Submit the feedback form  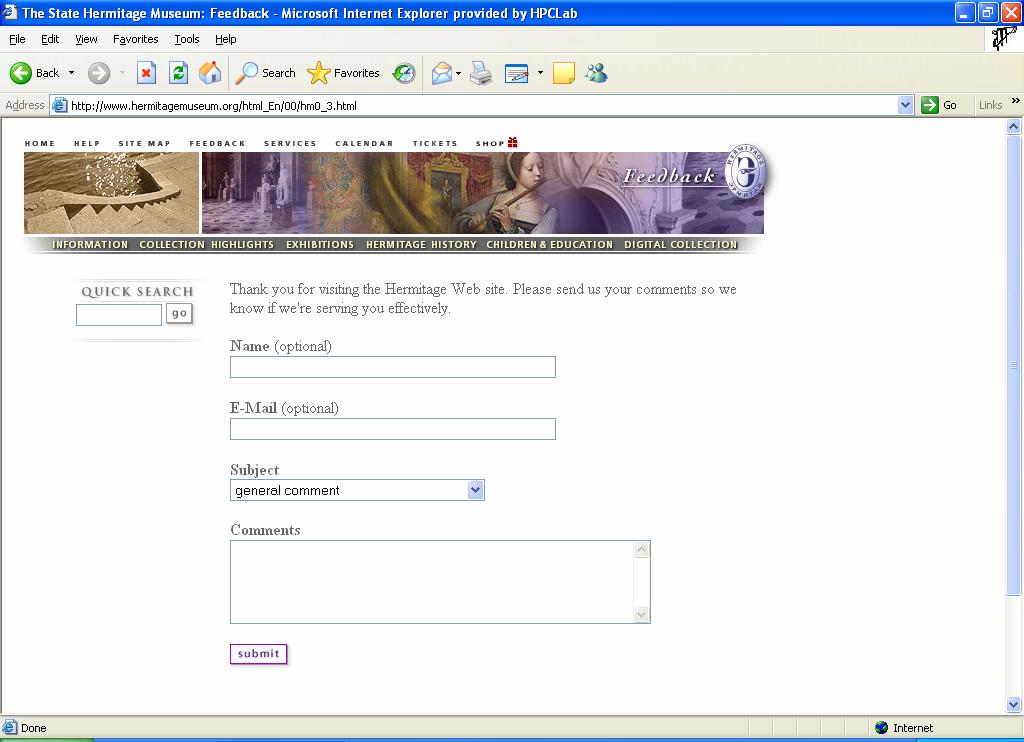(x=259, y=654)
